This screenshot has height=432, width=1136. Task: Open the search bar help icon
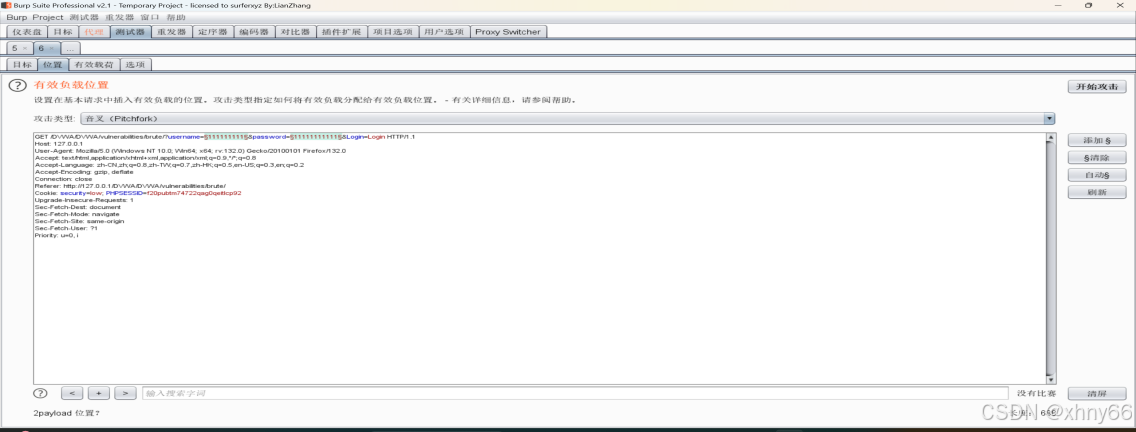pos(41,393)
